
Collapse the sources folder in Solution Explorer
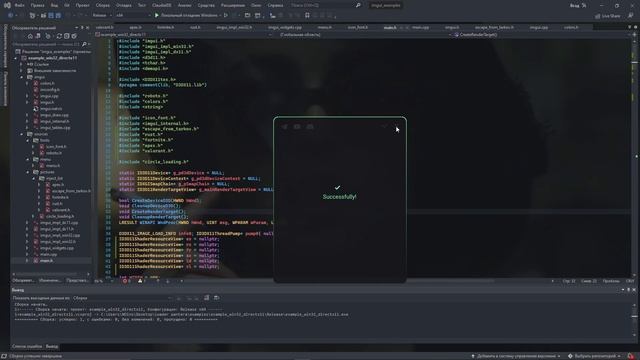(22, 134)
